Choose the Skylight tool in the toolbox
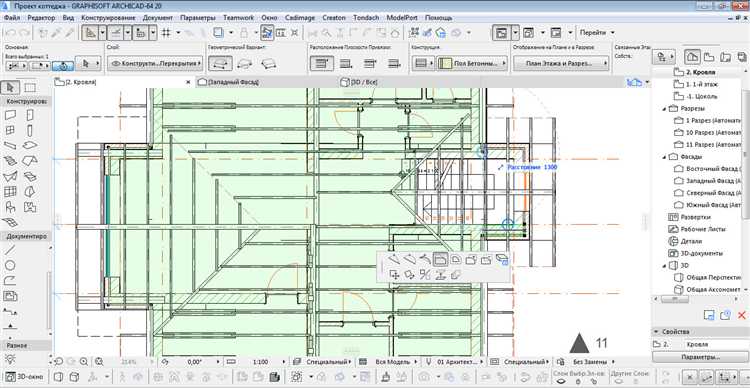This screenshot has width=750, height=388. pyautogui.click(x=30, y=177)
